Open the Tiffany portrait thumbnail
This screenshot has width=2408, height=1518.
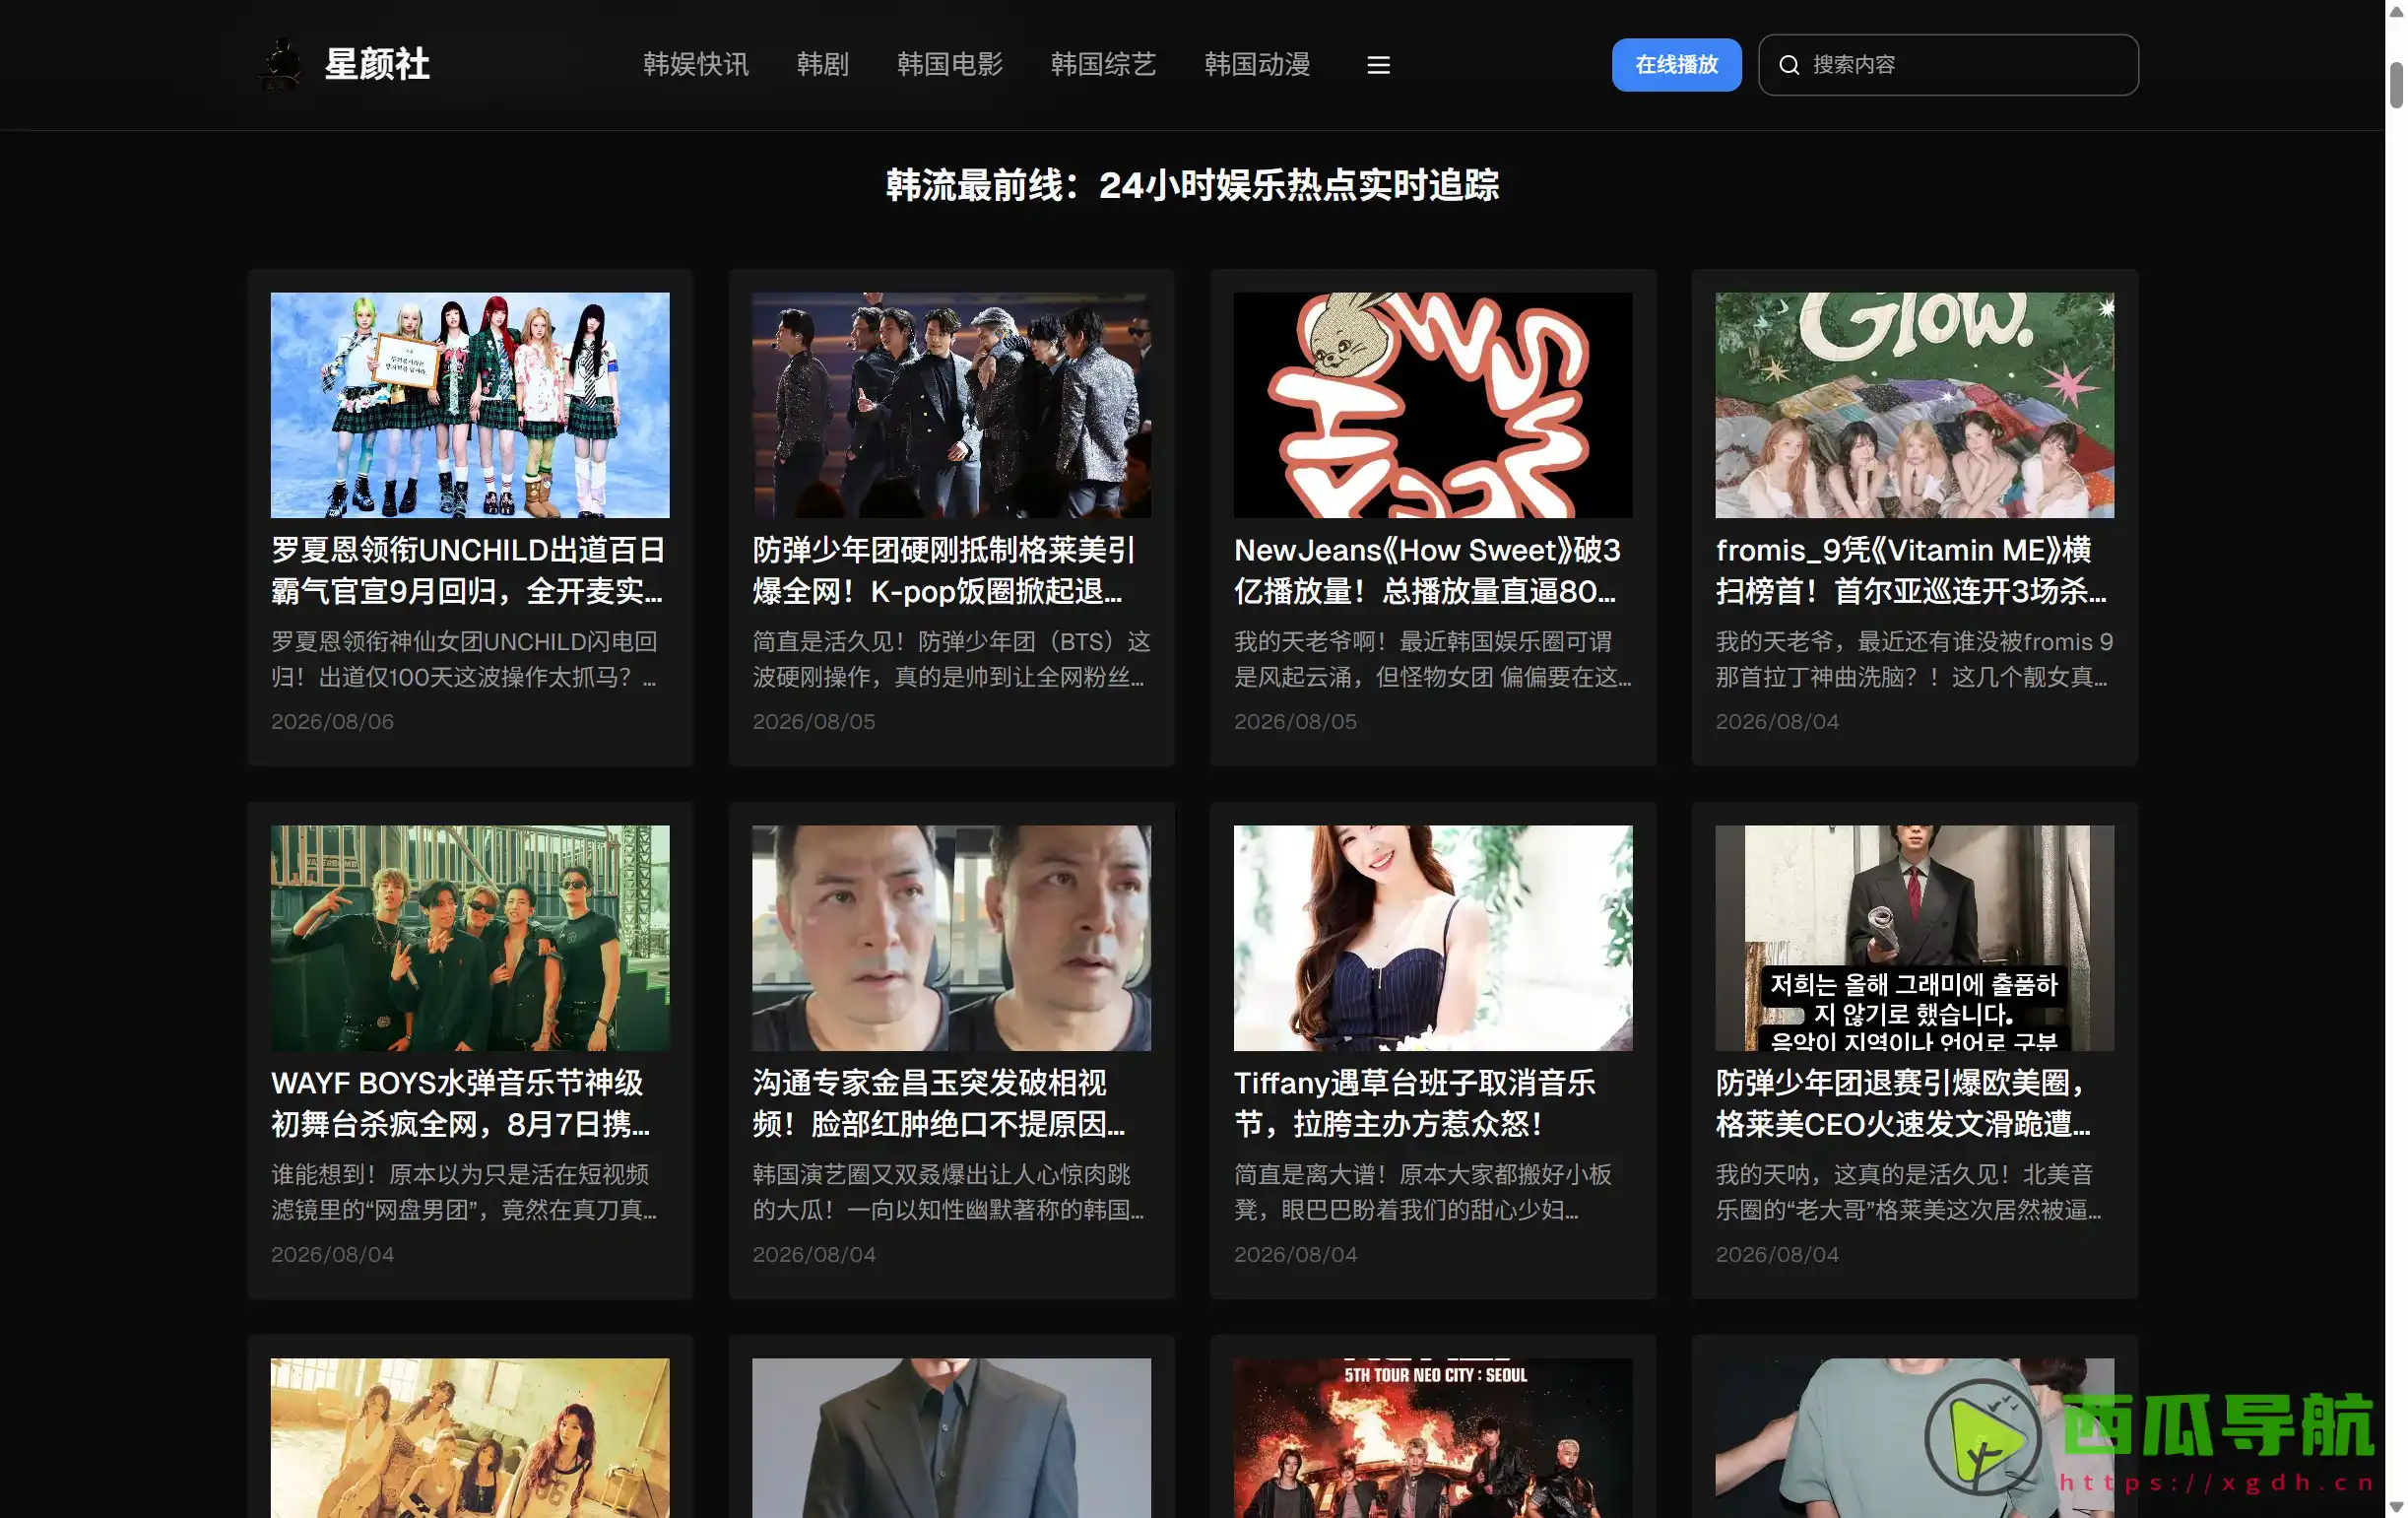pyautogui.click(x=1433, y=938)
